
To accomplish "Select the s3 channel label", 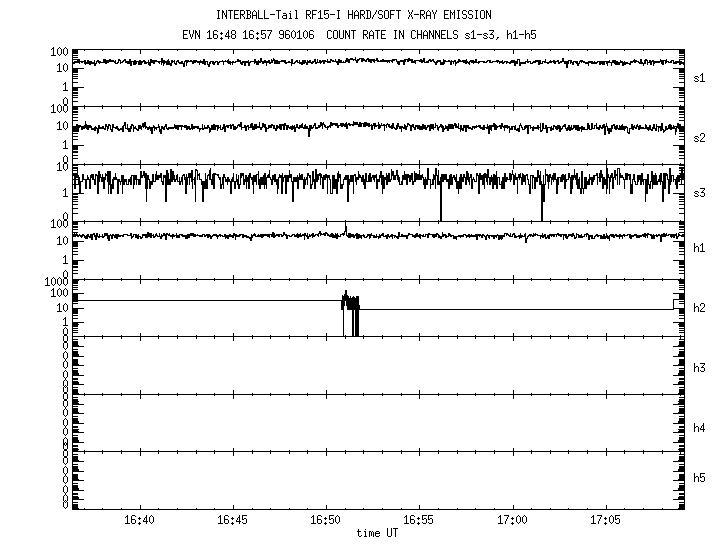I will [700, 193].
